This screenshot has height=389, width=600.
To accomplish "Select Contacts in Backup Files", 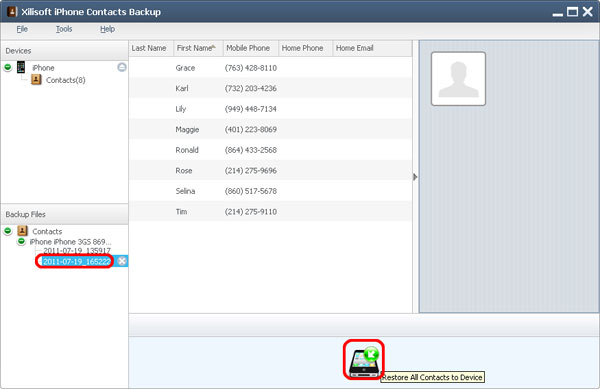I will [x=47, y=231].
